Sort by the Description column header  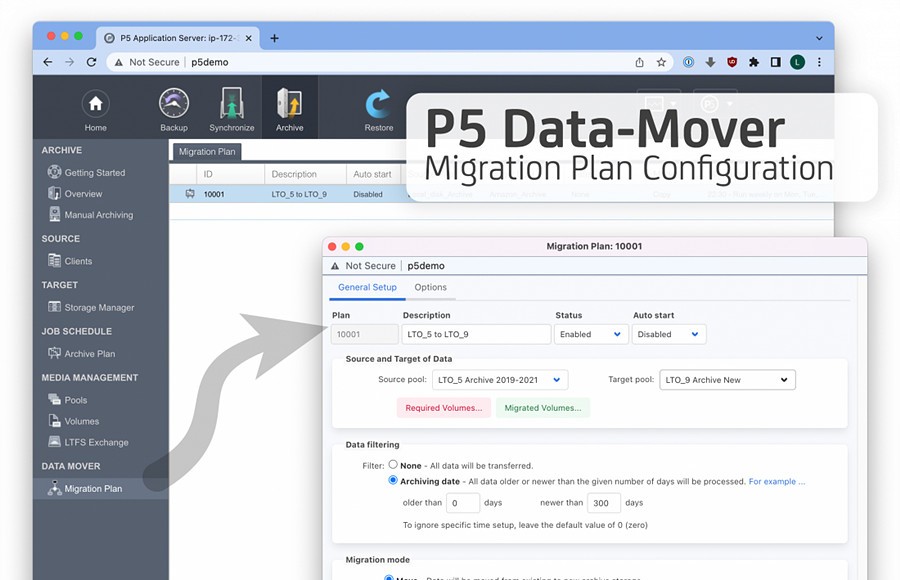click(305, 174)
